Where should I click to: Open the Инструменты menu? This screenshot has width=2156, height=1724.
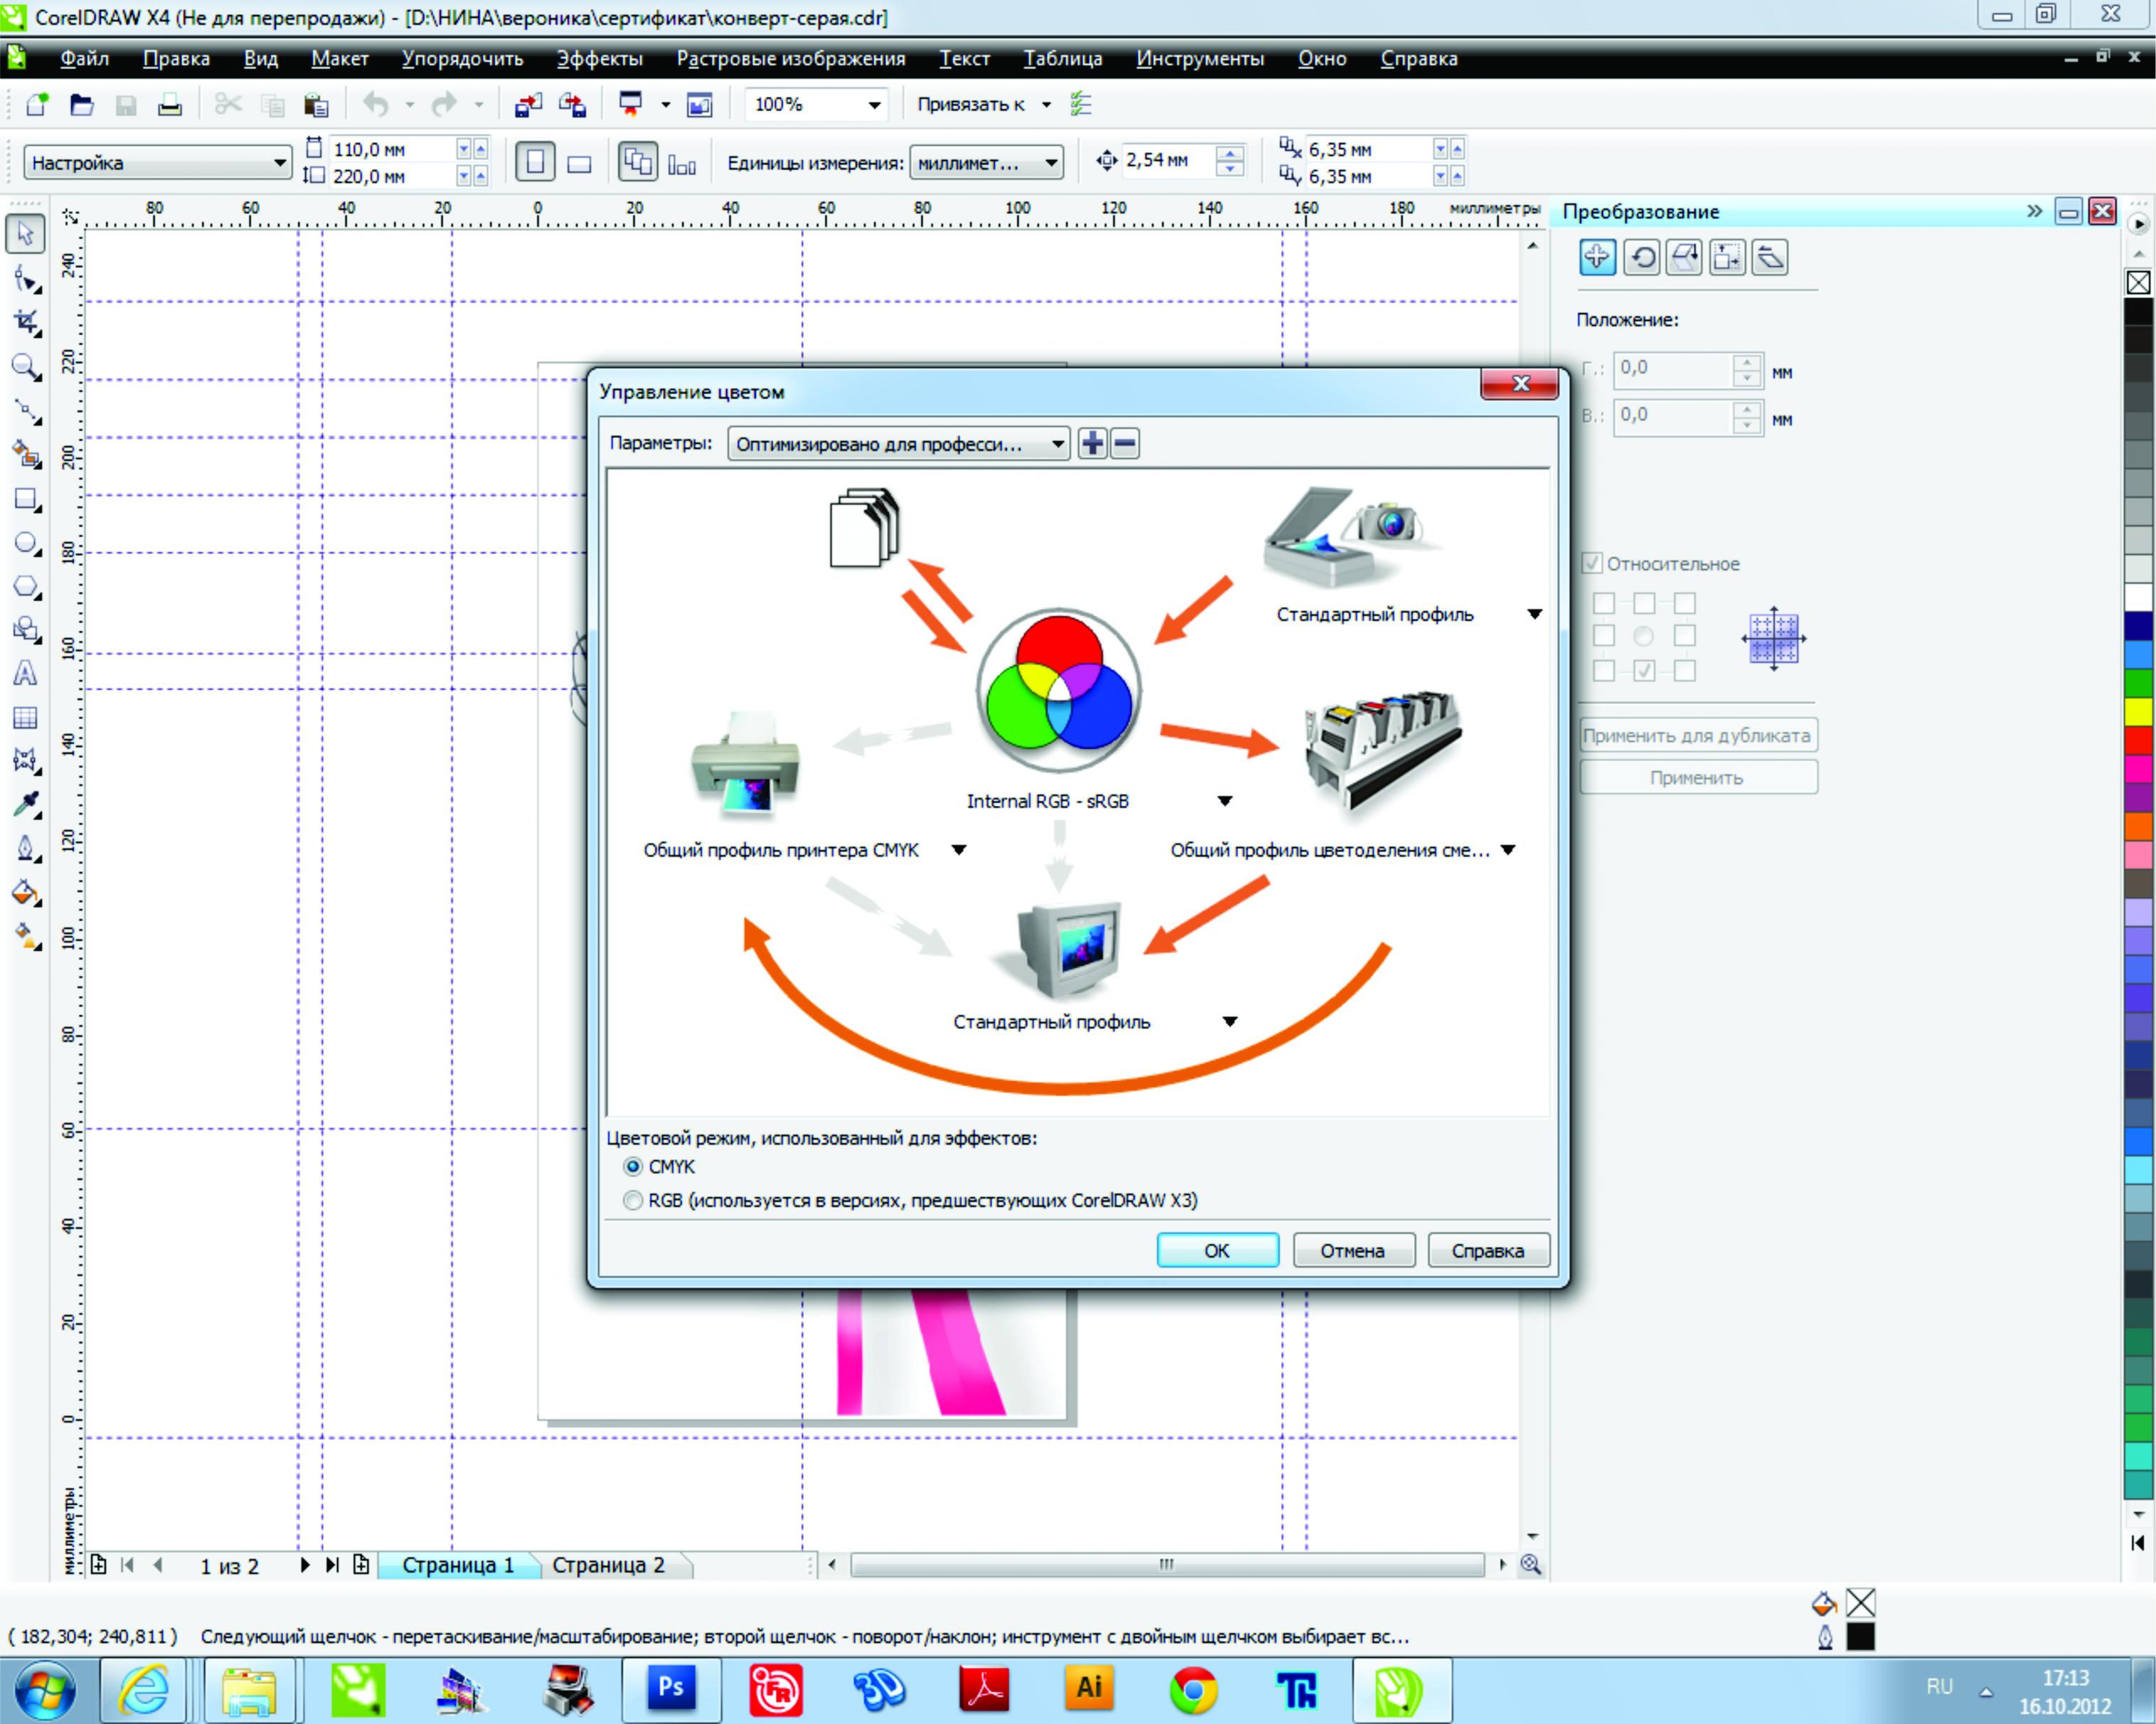click(1200, 59)
